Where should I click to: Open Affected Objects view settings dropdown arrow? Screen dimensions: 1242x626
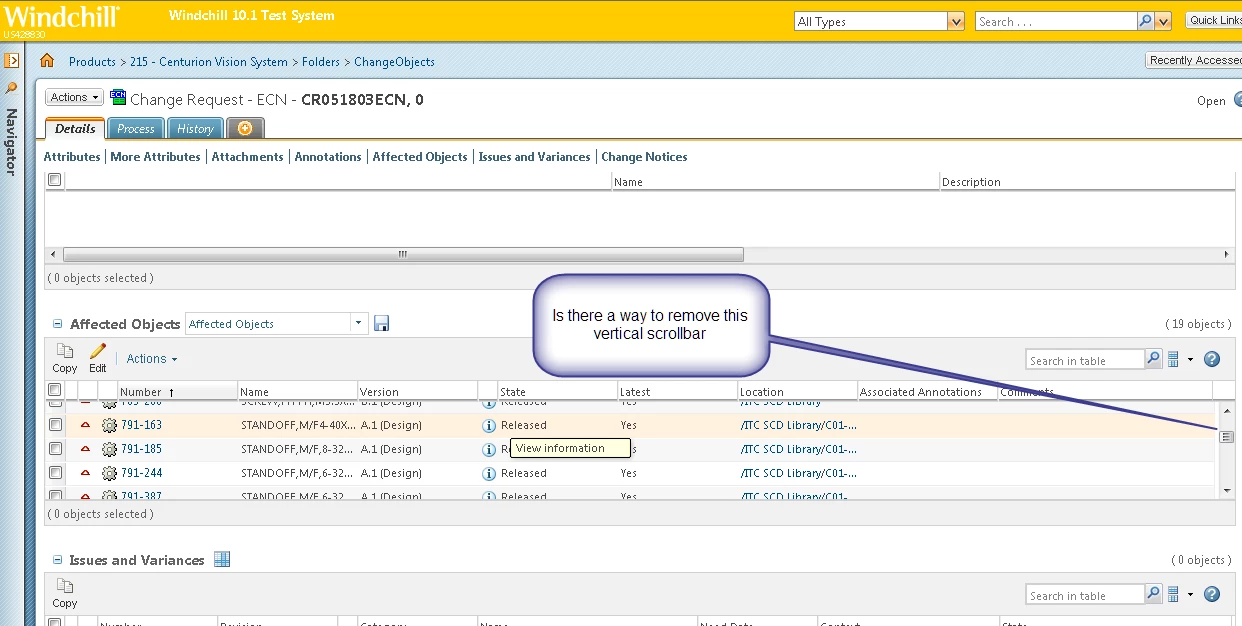coord(1190,360)
